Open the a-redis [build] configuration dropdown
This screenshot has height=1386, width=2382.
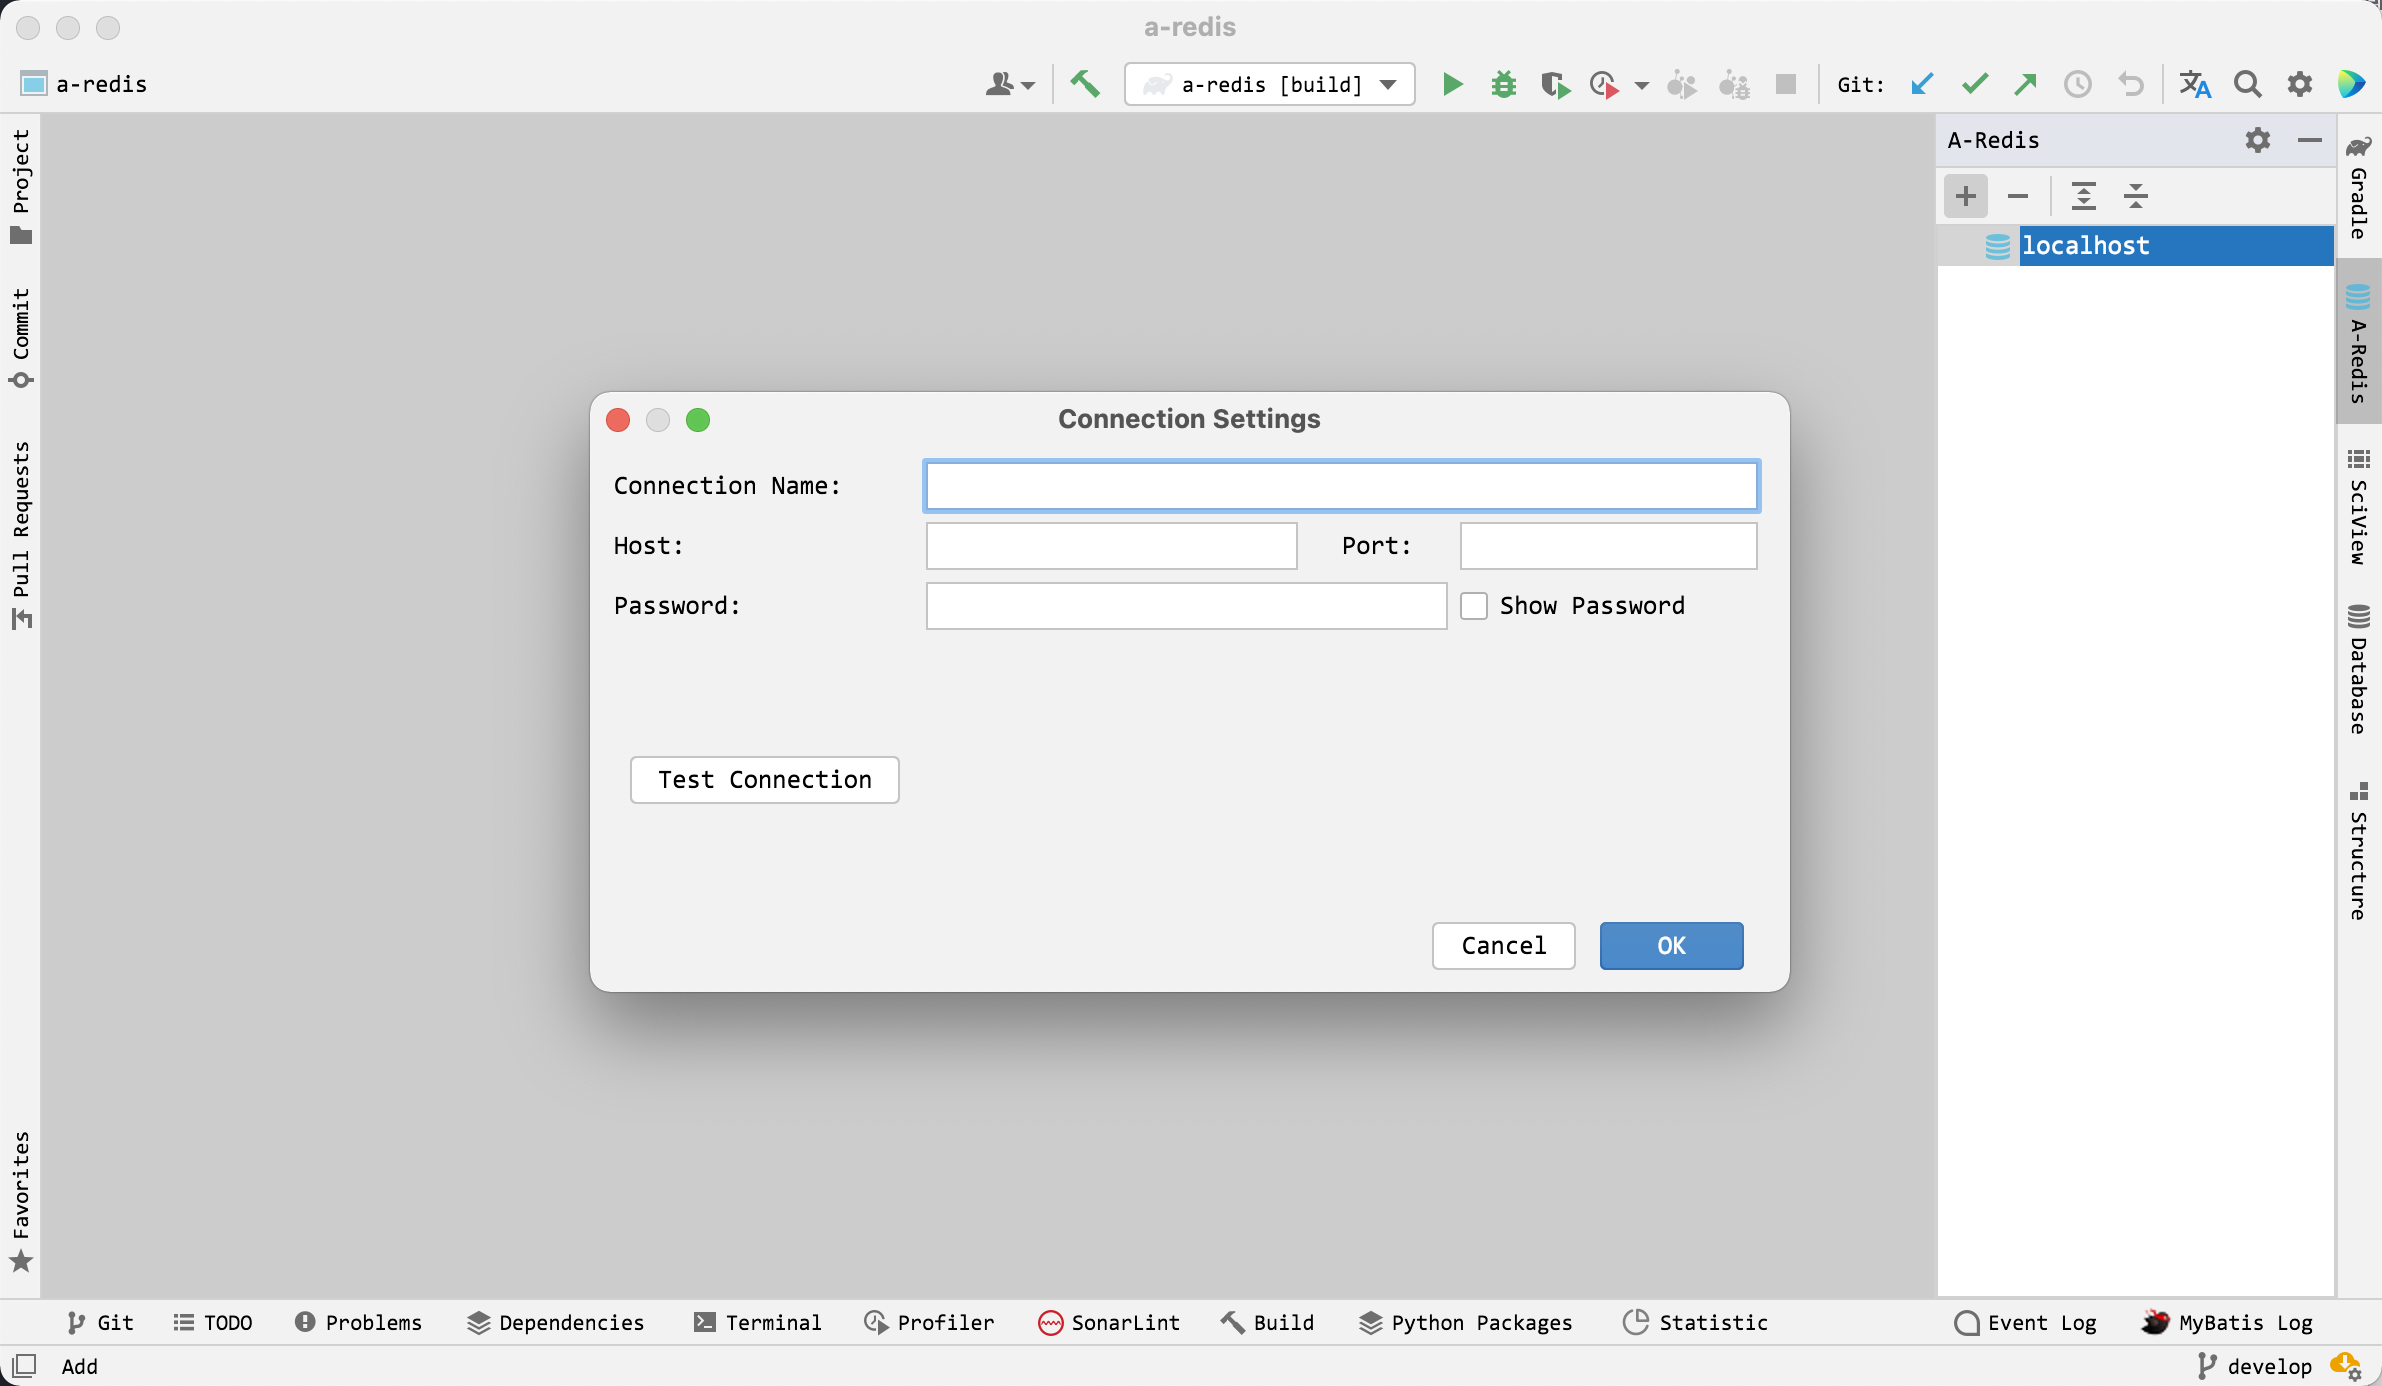[x=1387, y=85]
